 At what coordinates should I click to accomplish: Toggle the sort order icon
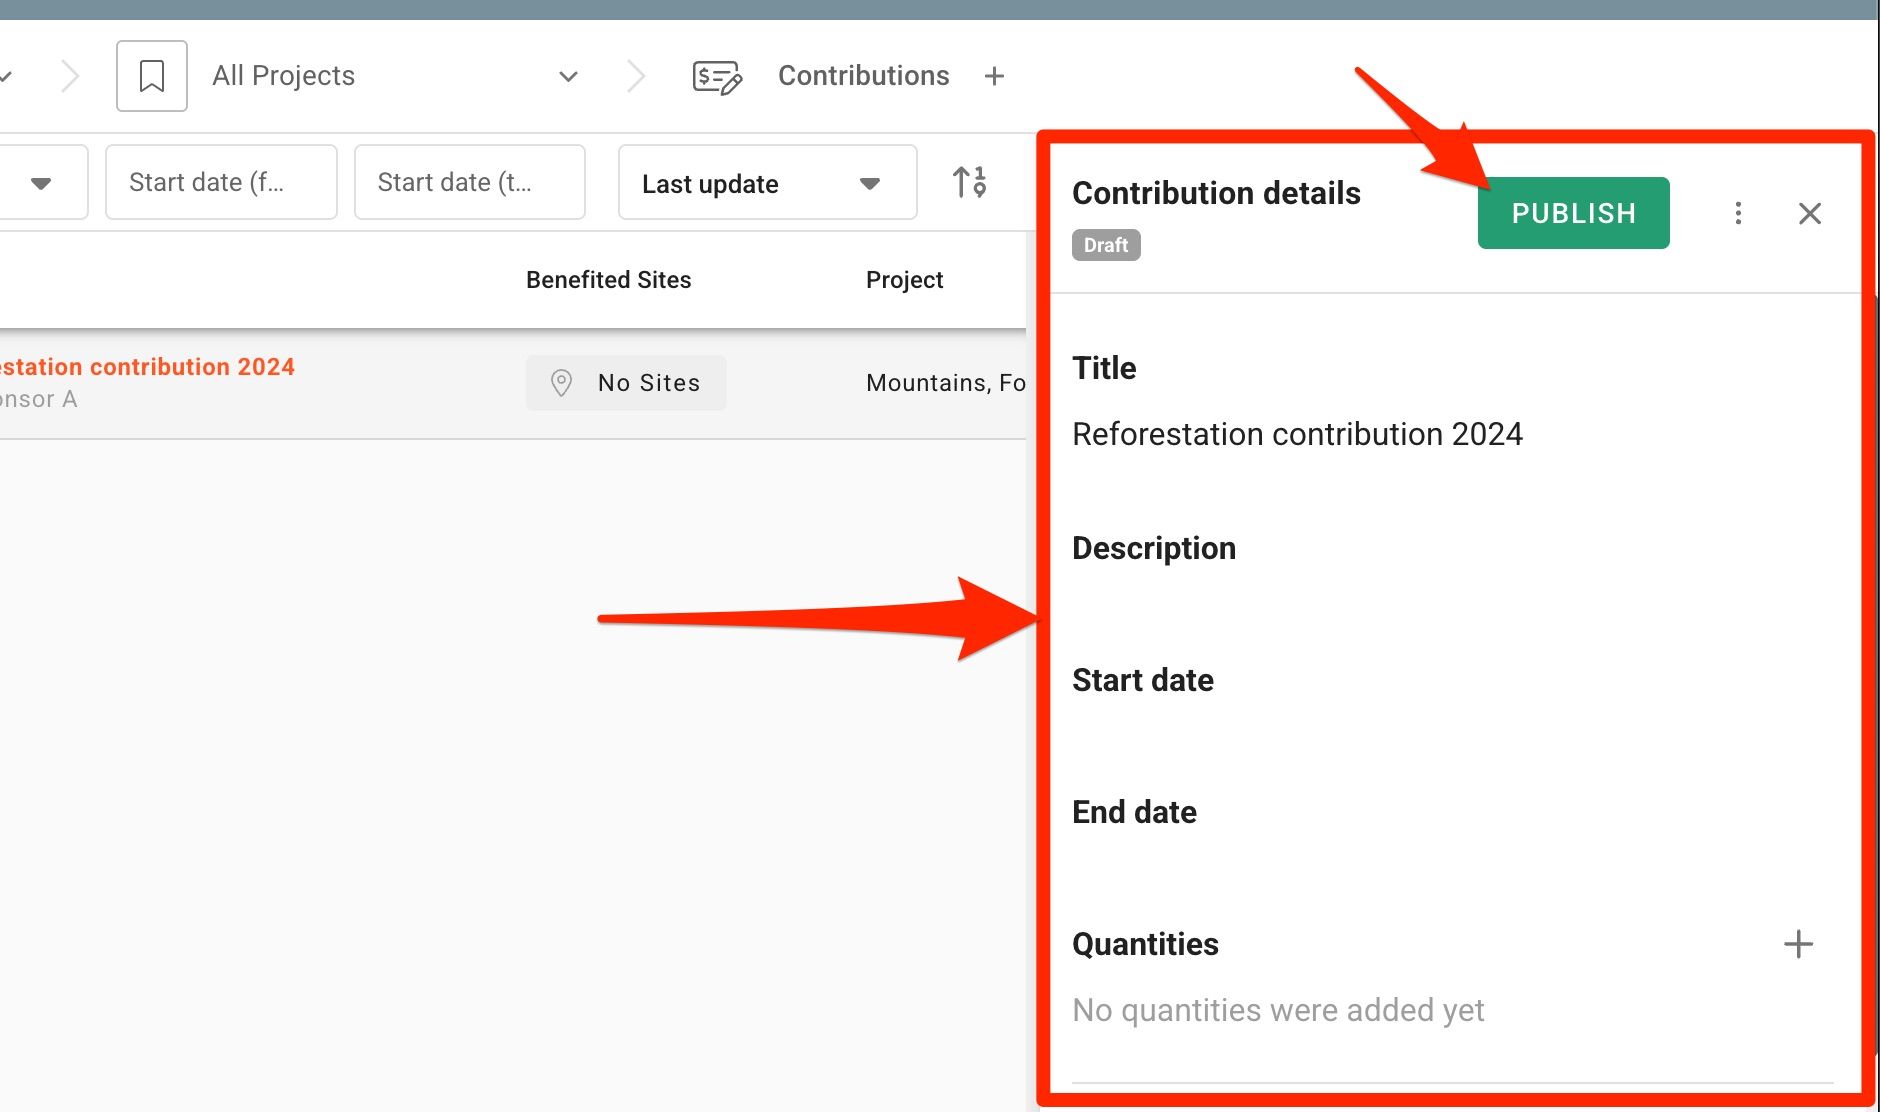click(969, 182)
